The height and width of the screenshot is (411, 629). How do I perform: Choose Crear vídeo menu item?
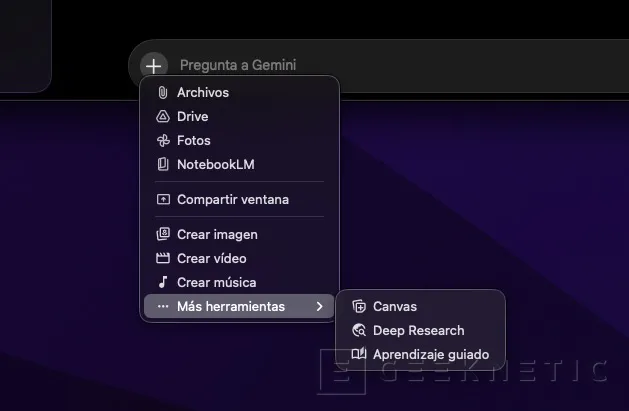point(239,258)
